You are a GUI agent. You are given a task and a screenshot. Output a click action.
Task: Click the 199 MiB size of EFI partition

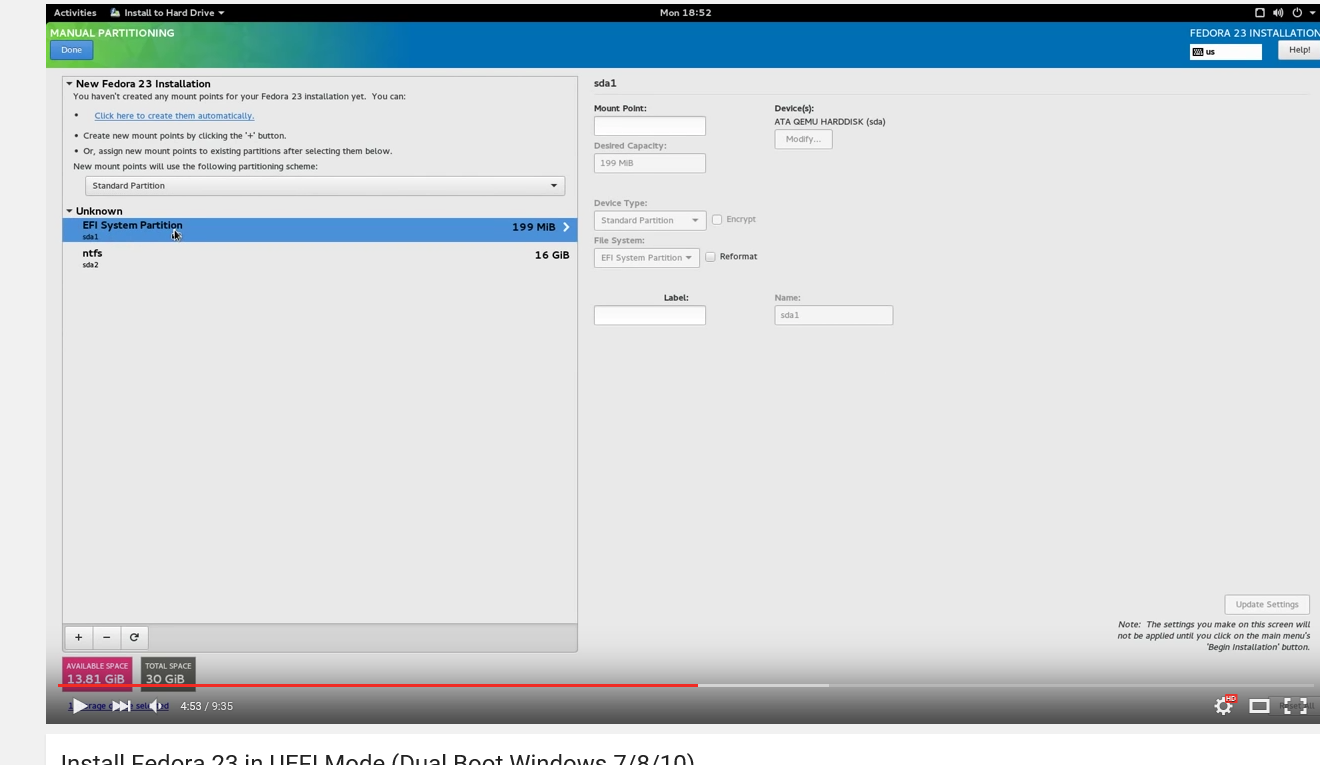[534, 227]
